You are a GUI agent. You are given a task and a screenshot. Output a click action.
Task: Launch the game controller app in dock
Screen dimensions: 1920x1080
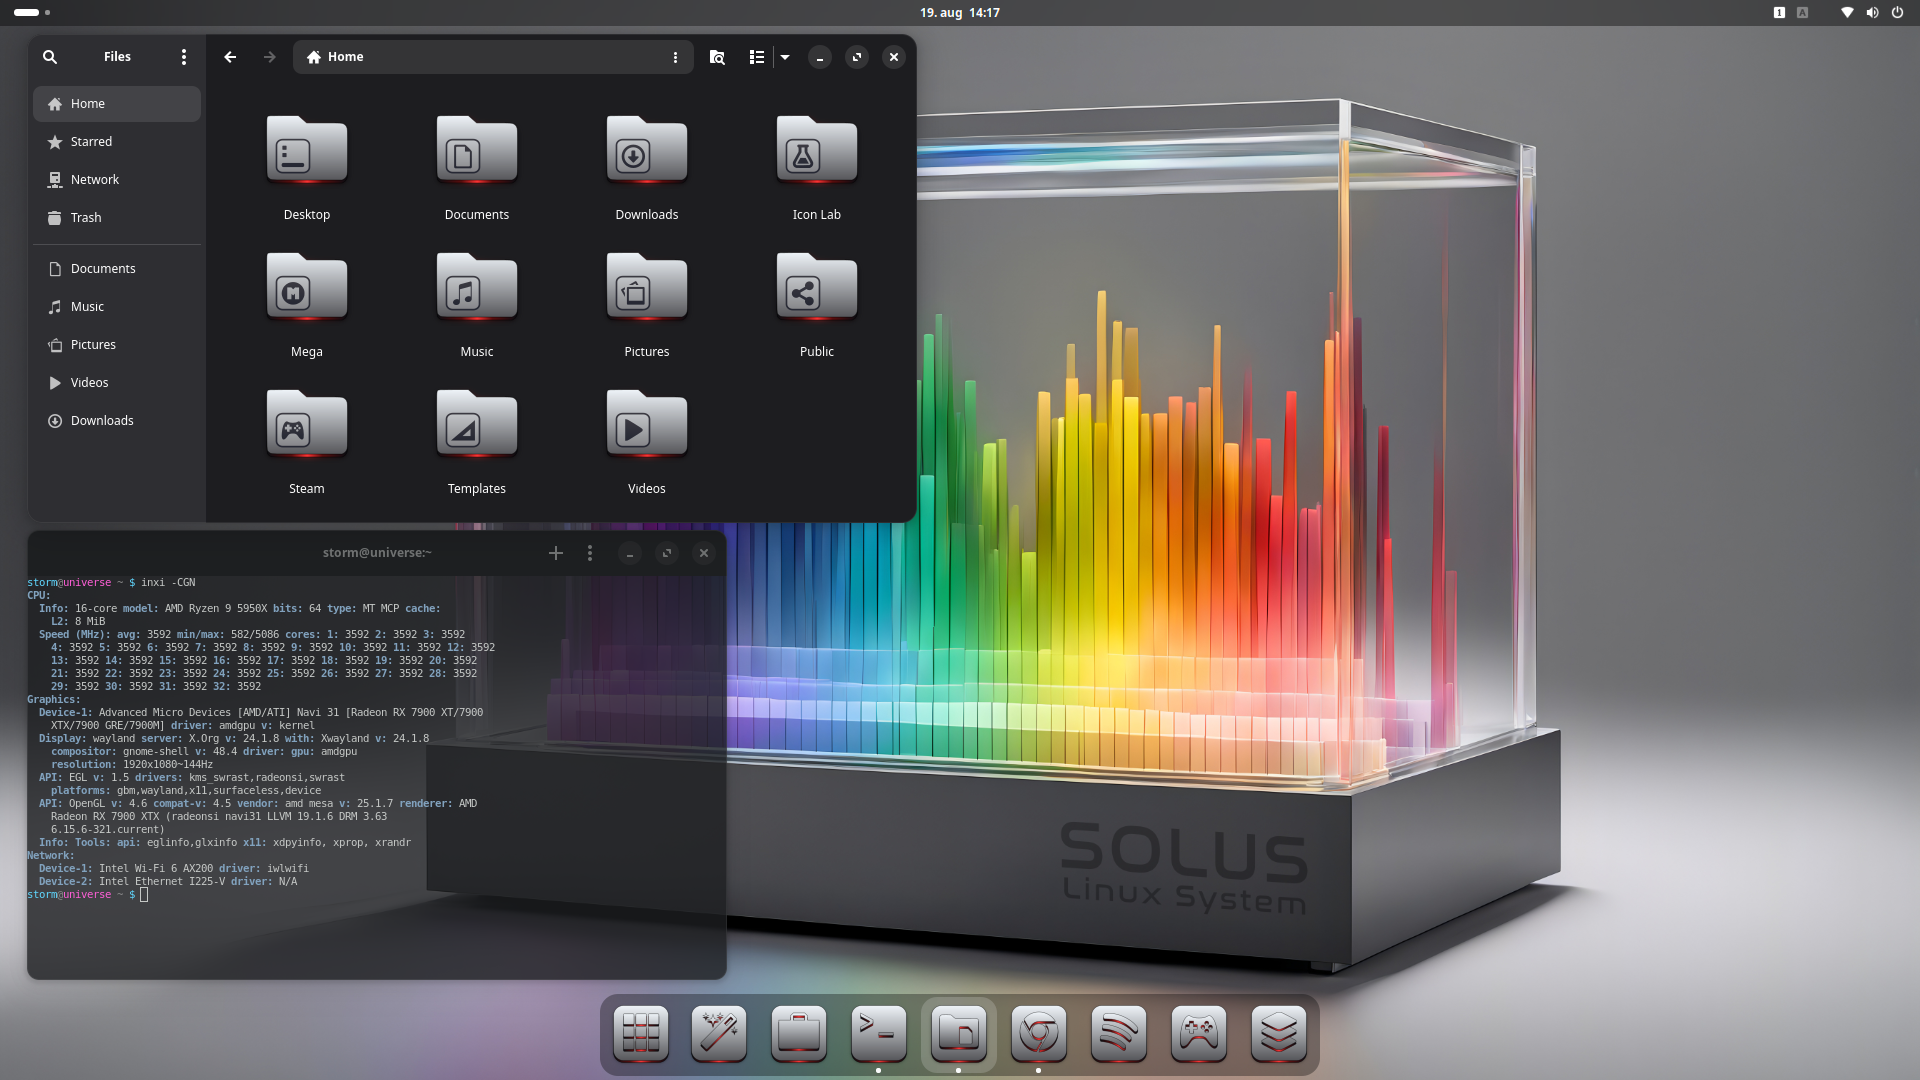click(1199, 1034)
